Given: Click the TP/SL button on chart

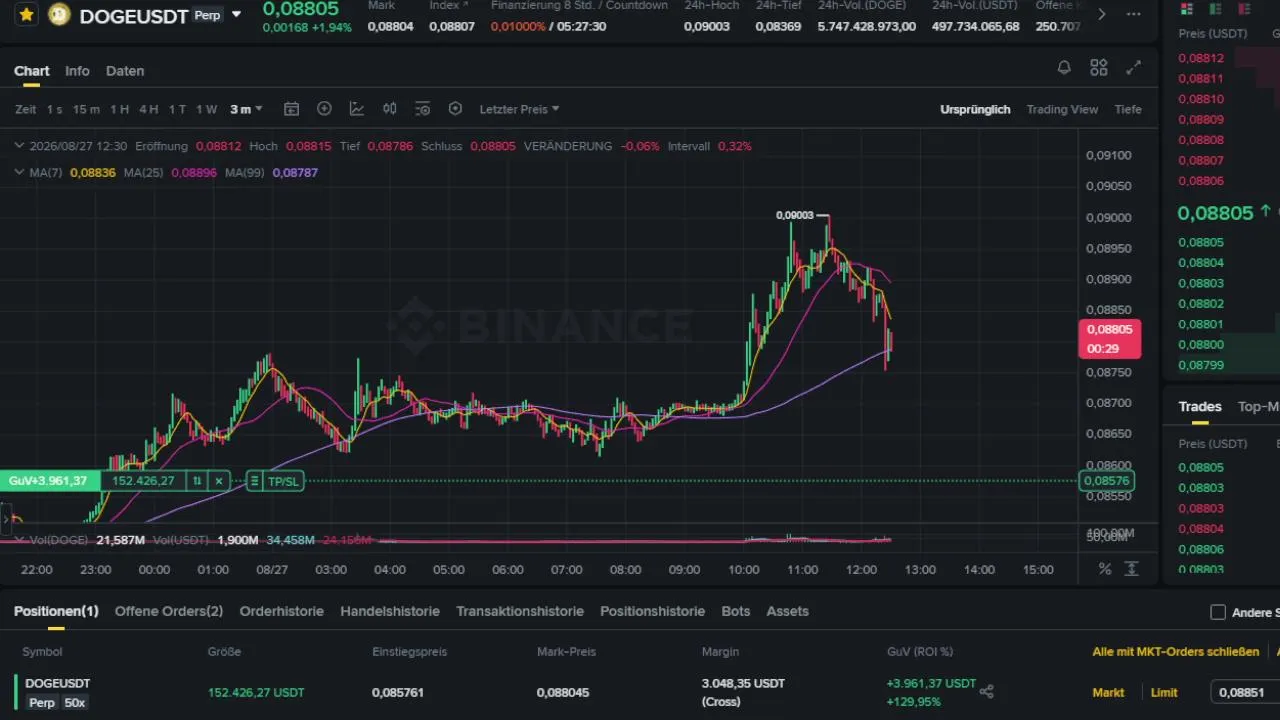Looking at the screenshot, I should tap(283, 481).
